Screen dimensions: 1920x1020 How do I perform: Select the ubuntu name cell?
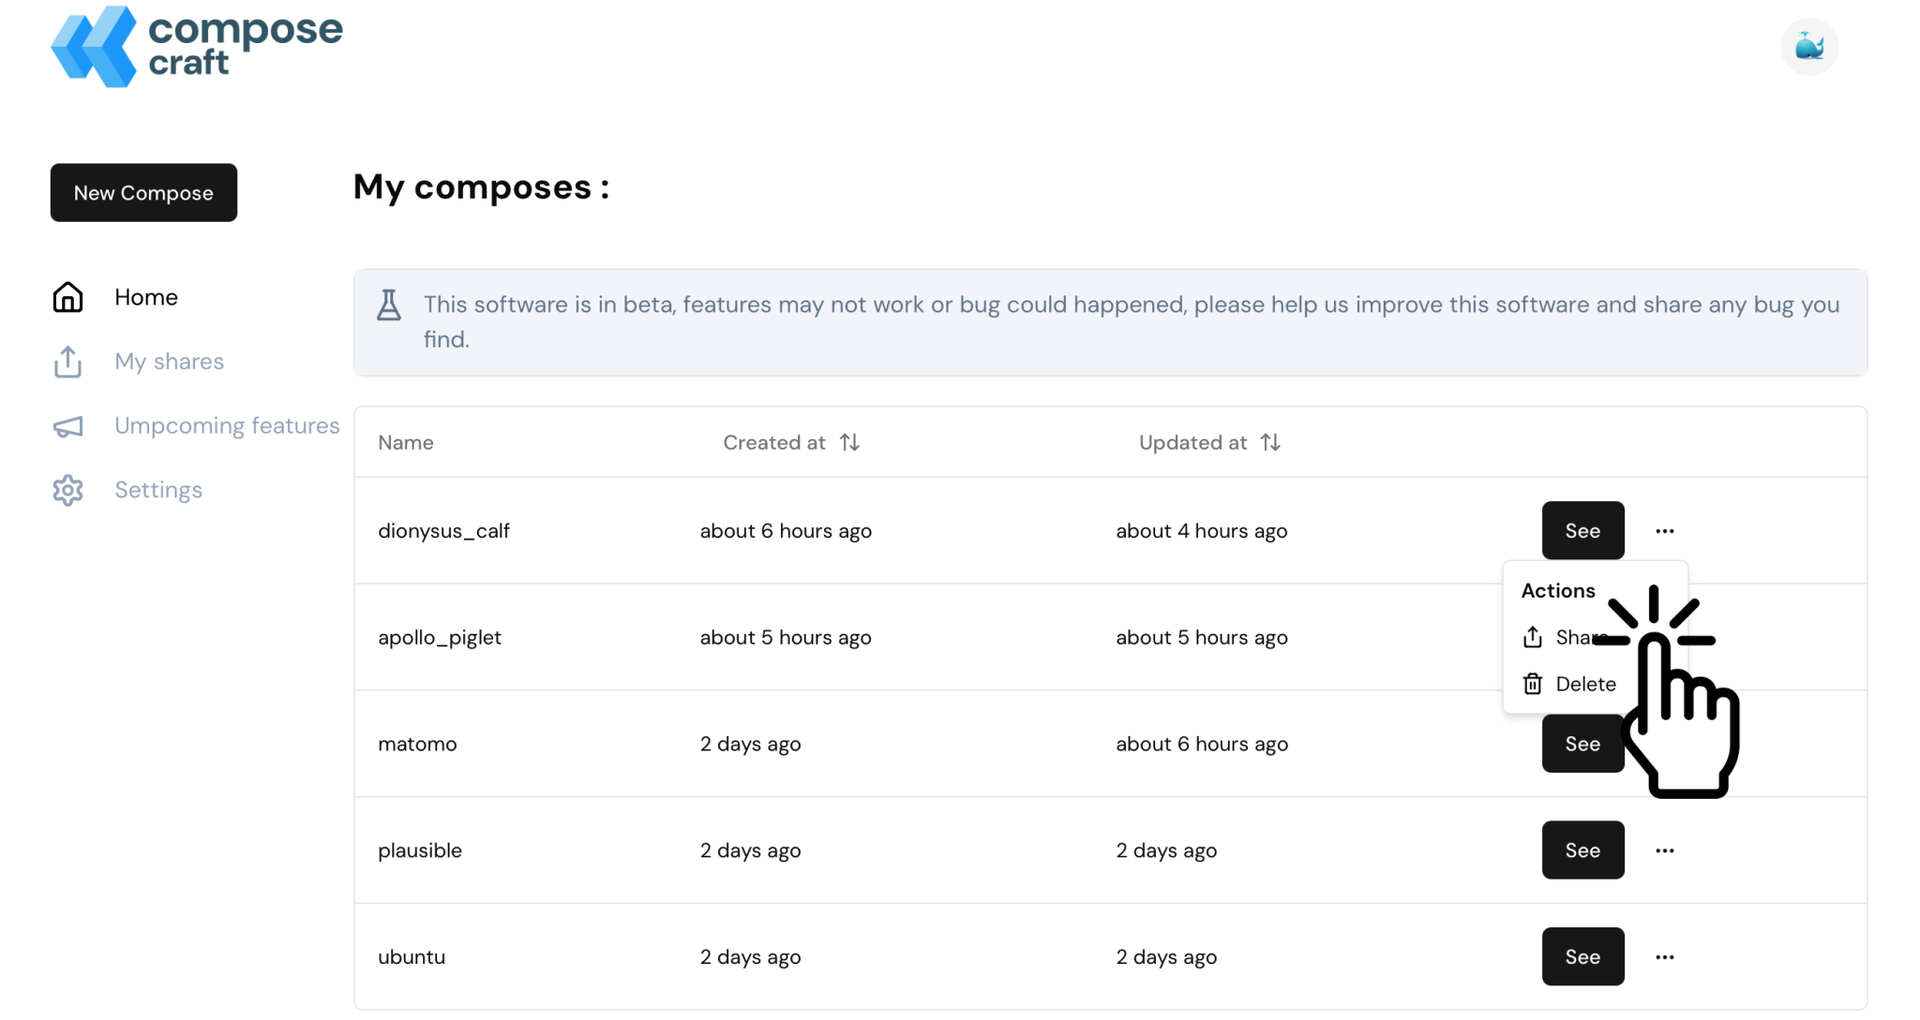coord(412,957)
